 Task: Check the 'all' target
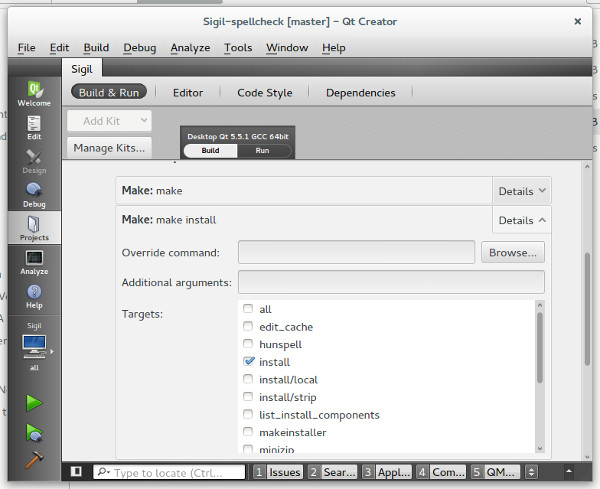click(248, 308)
